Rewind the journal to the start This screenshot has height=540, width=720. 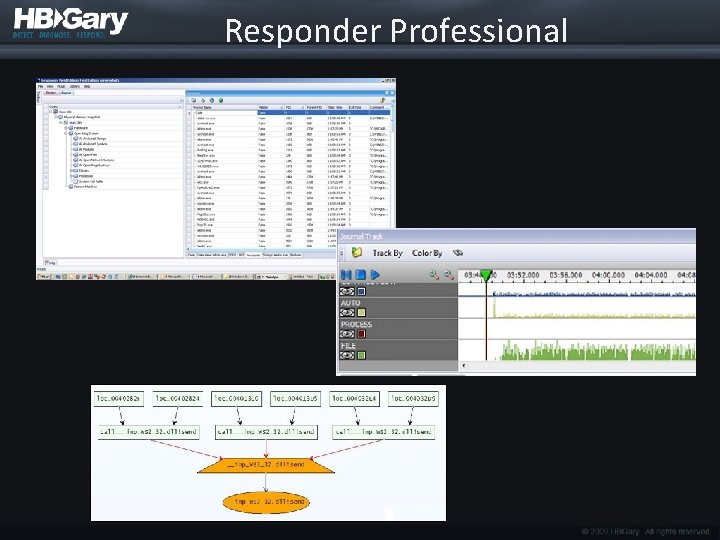pos(346,275)
